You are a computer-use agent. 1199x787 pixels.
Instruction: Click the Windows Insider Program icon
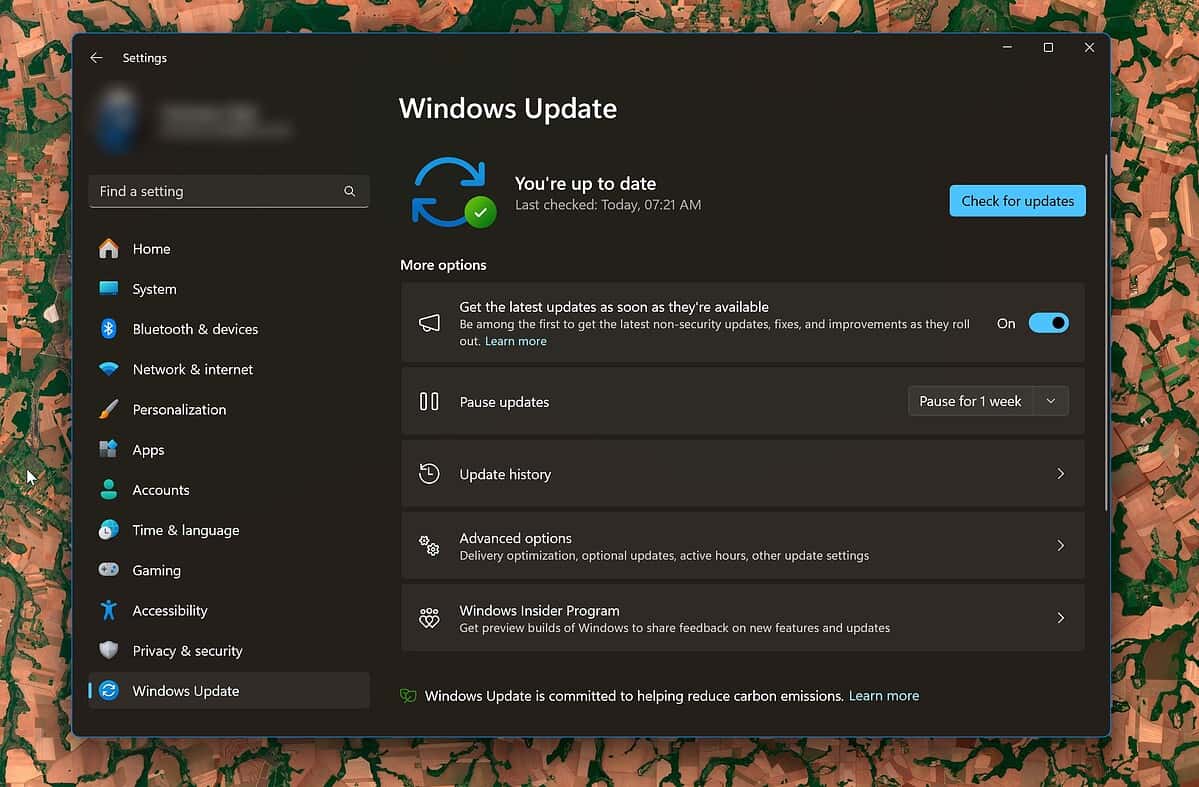(x=429, y=618)
